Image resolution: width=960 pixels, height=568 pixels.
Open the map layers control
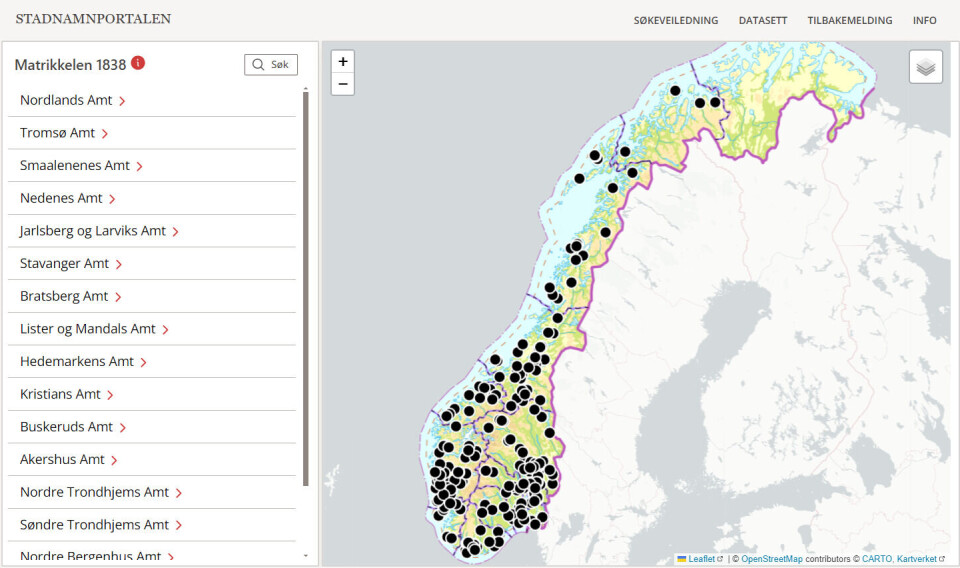(925, 67)
